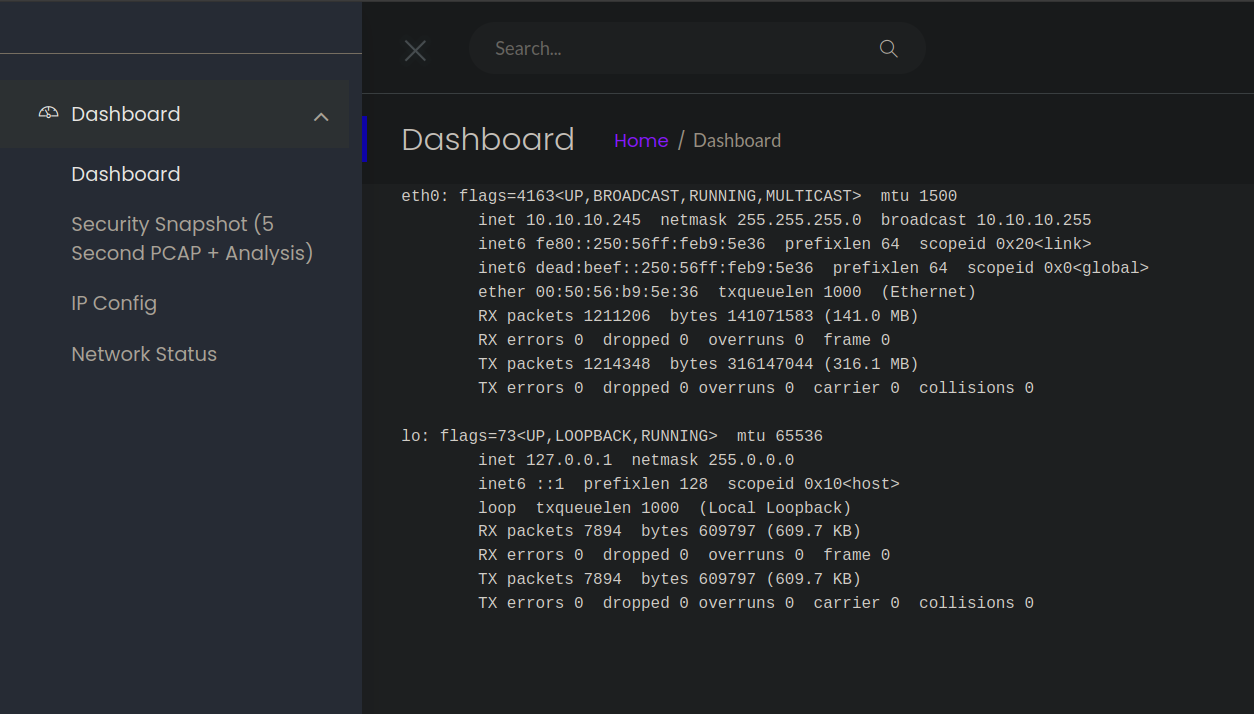Click the speedometer Dashboard icon in sidebar
The width and height of the screenshot is (1254, 714).
pos(47,112)
